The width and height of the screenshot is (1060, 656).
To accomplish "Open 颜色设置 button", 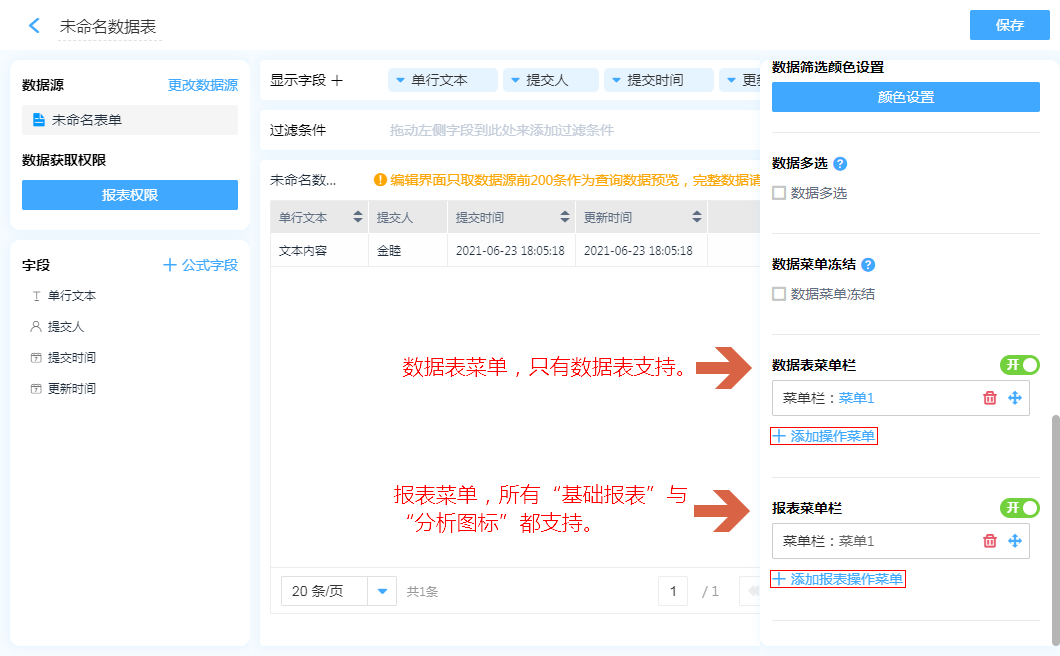I will [905, 98].
